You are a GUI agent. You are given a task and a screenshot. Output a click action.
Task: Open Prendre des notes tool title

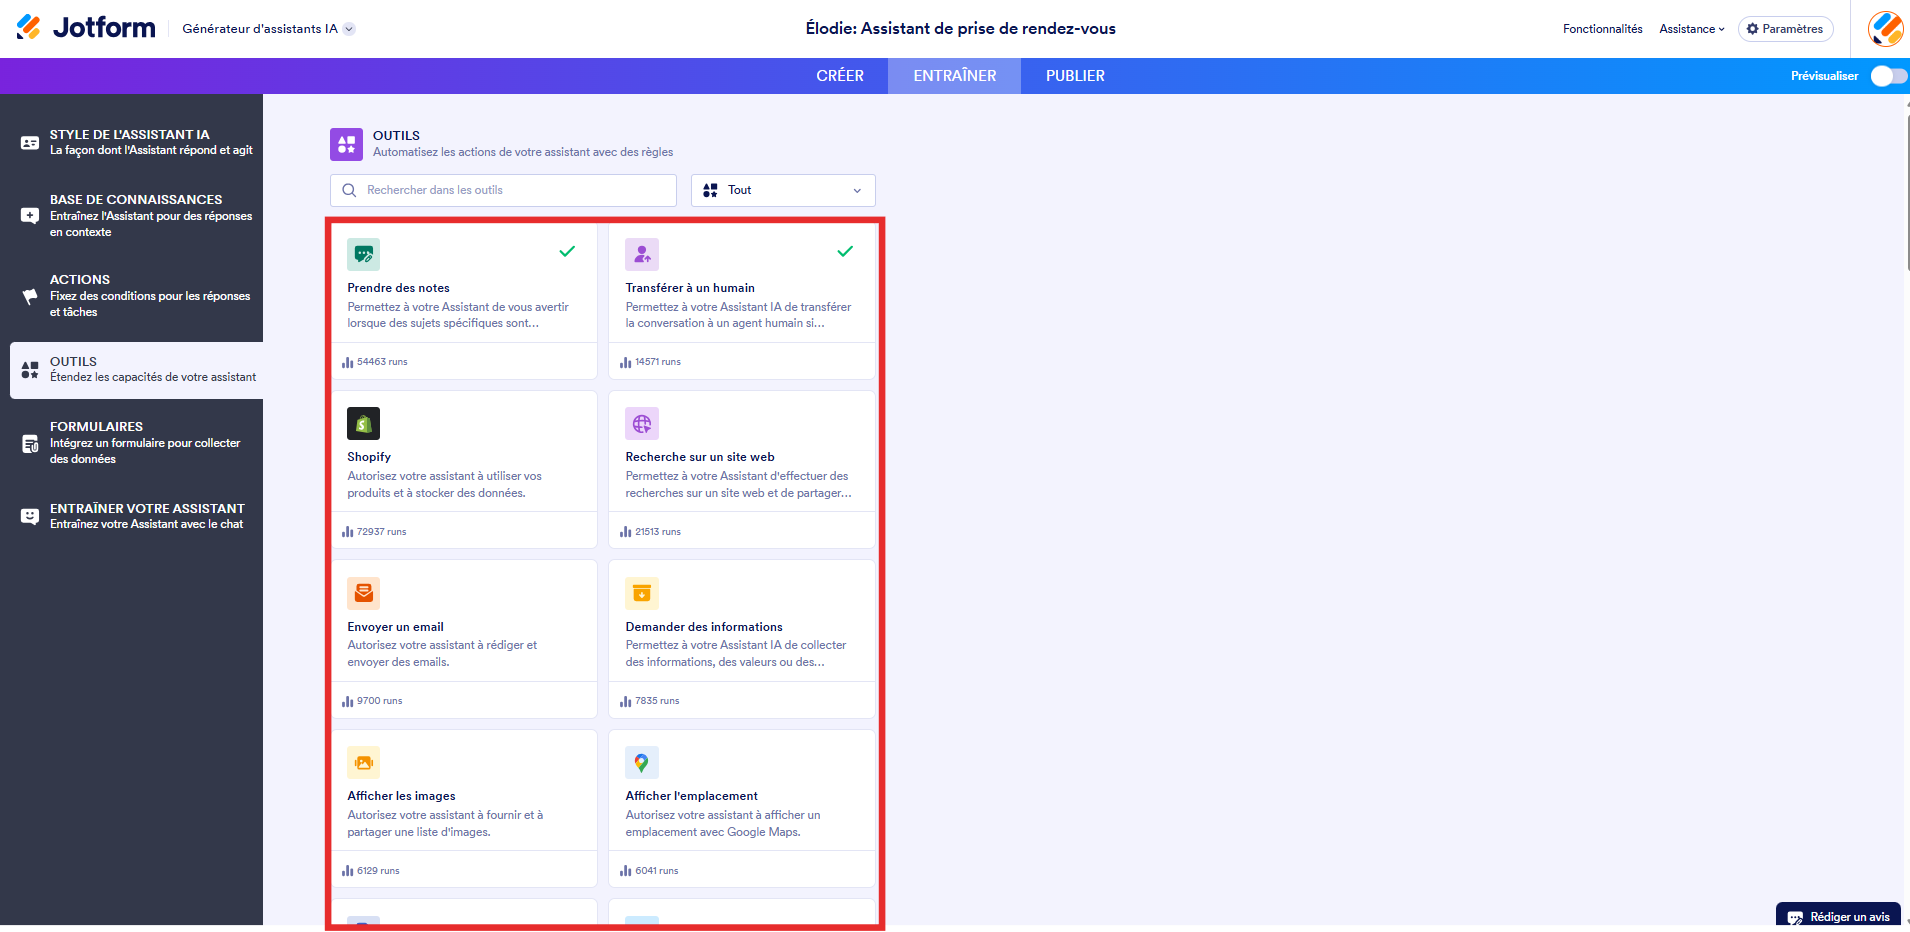(398, 288)
